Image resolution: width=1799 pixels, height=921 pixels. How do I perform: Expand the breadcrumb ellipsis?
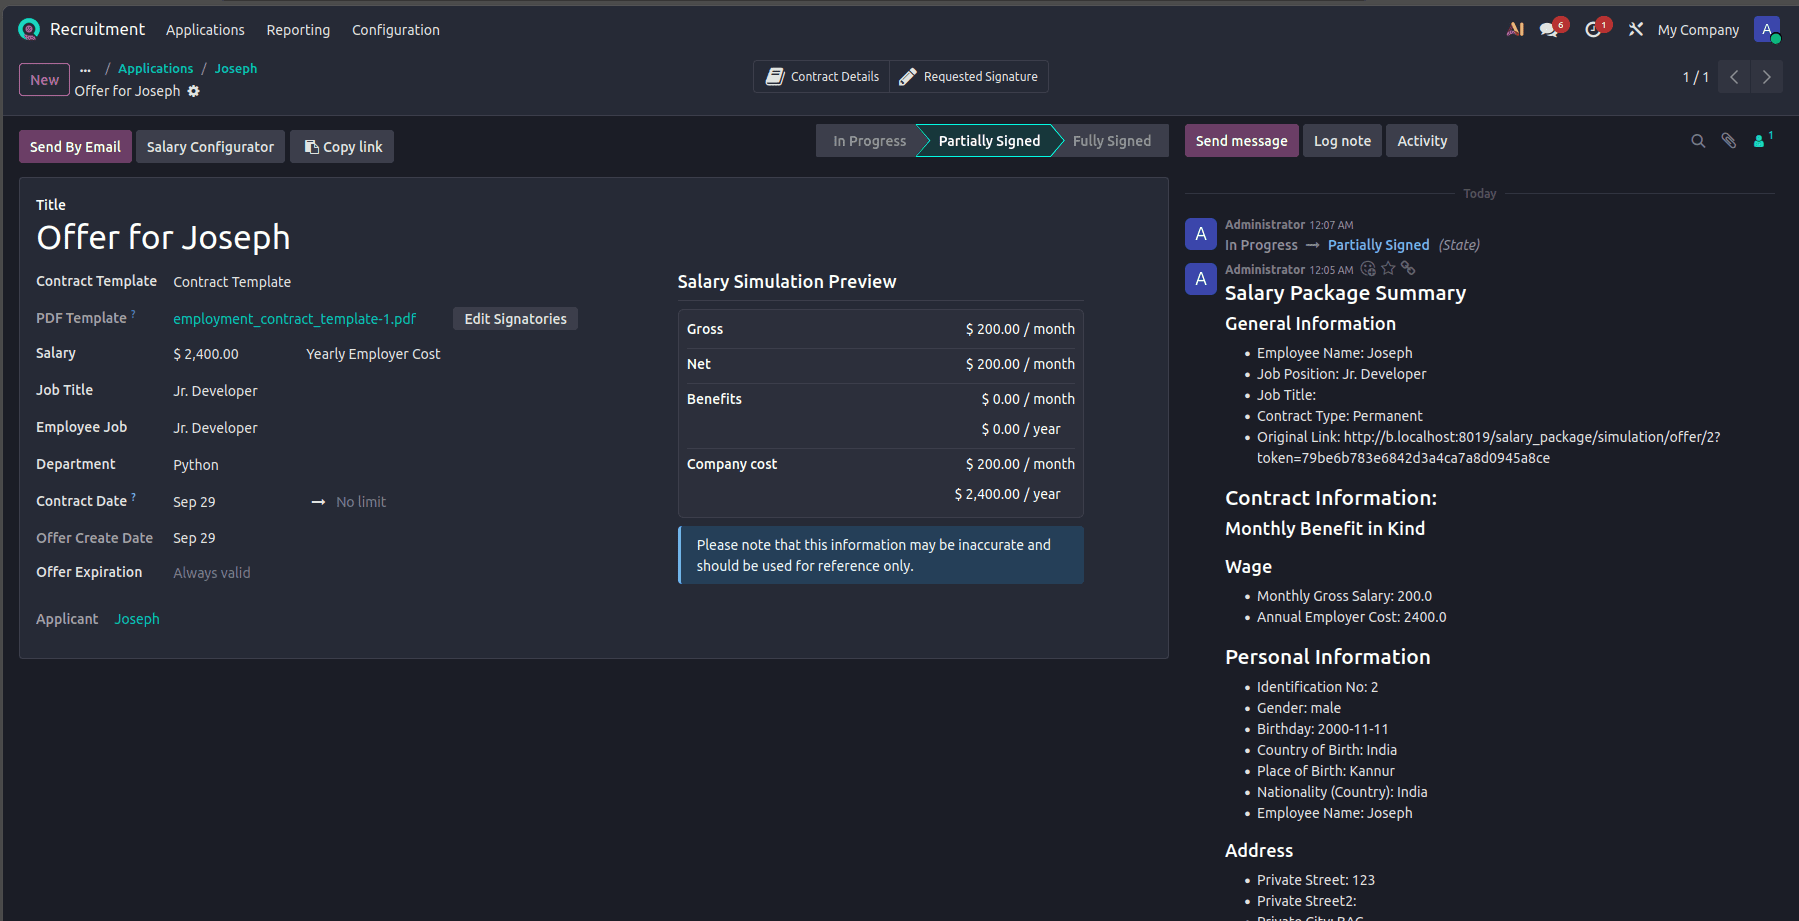tap(86, 69)
